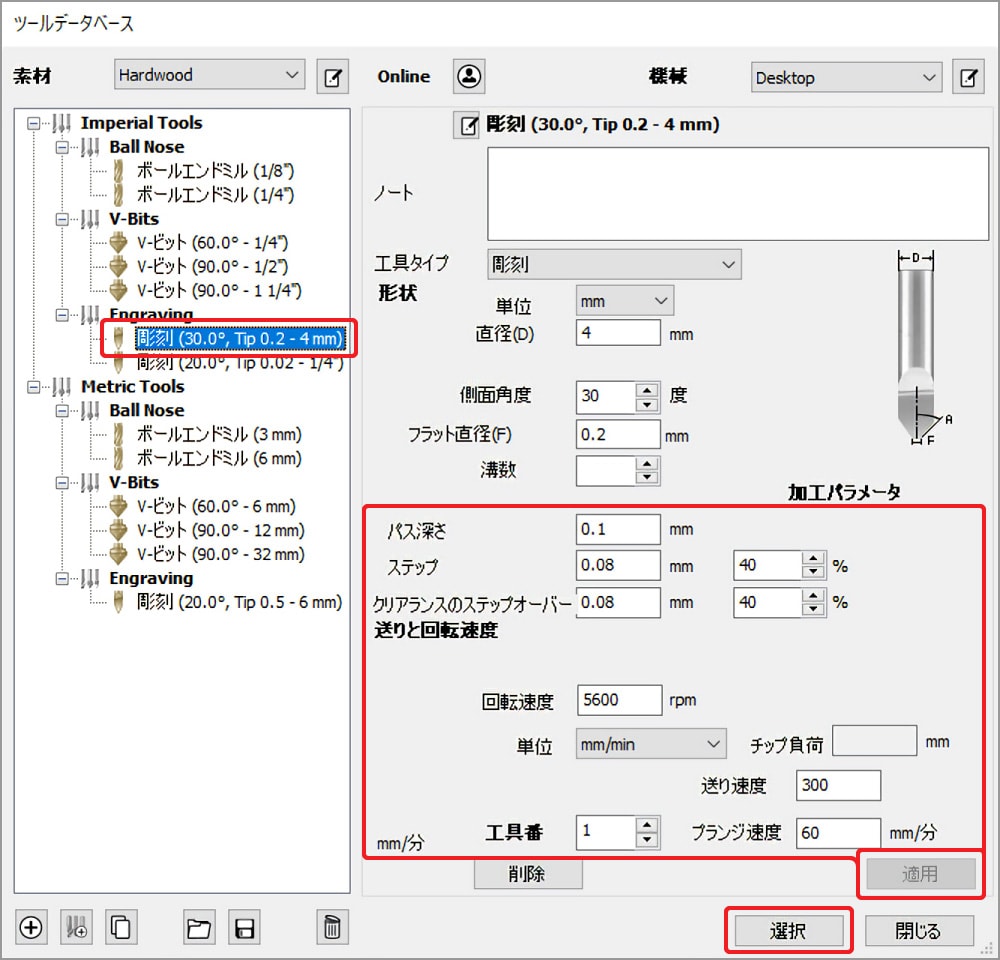Click the open folder import icon
Screen dimensions: 1000x960
click(200, 927)
